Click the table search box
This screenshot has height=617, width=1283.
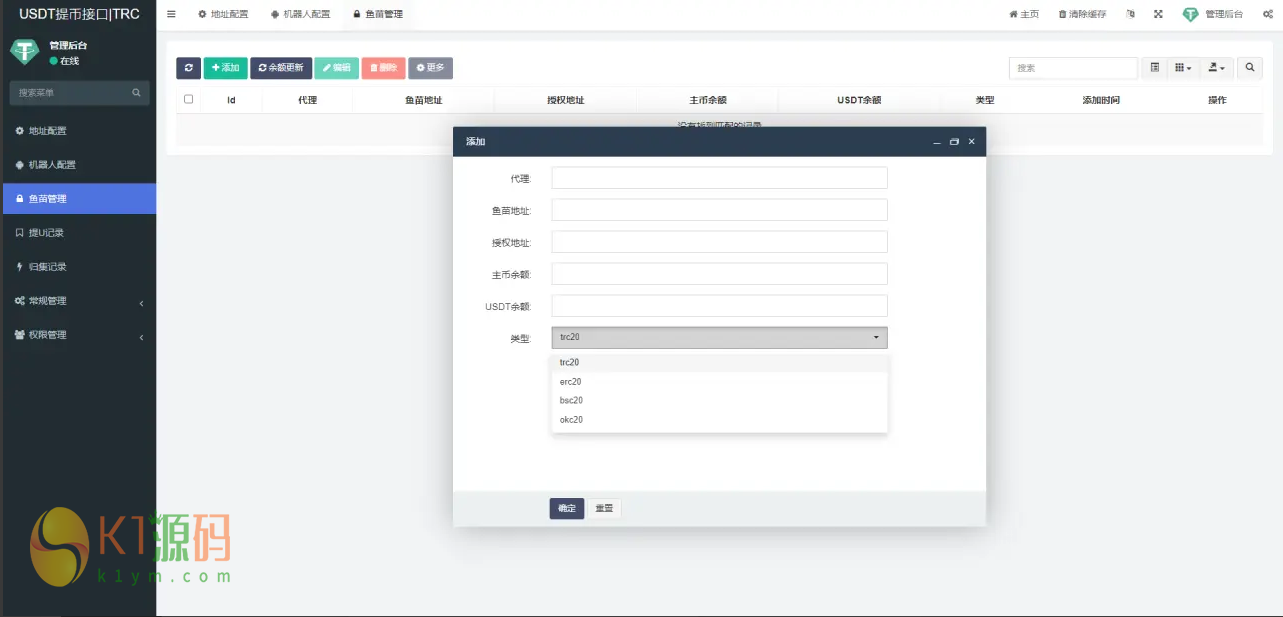click(x=1073, y=68)
